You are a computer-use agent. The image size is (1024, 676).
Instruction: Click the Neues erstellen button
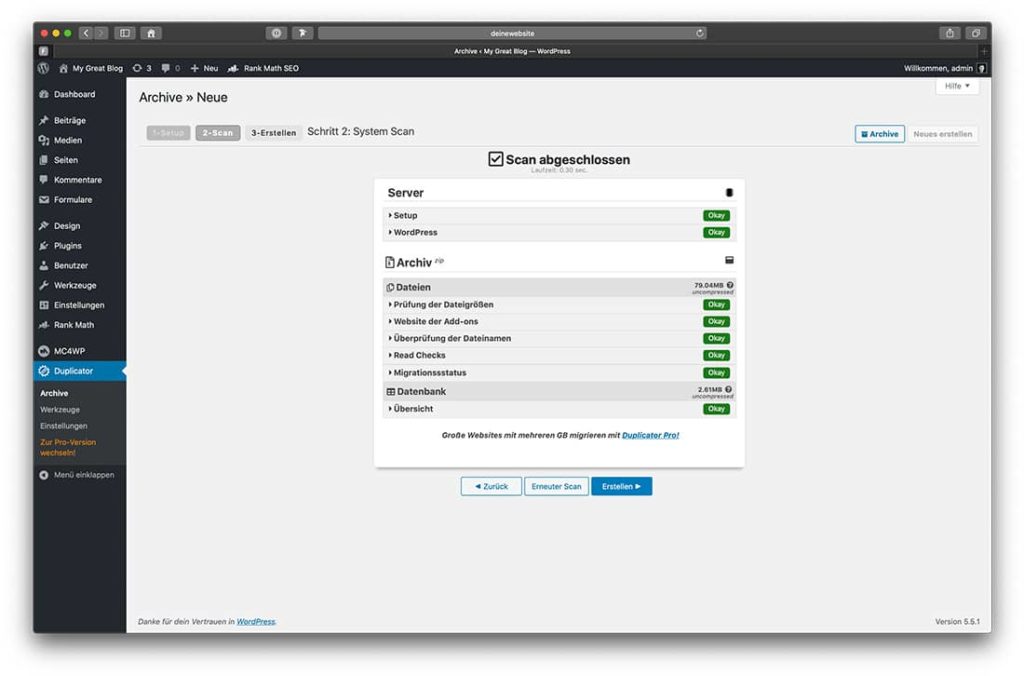[942, 134]
